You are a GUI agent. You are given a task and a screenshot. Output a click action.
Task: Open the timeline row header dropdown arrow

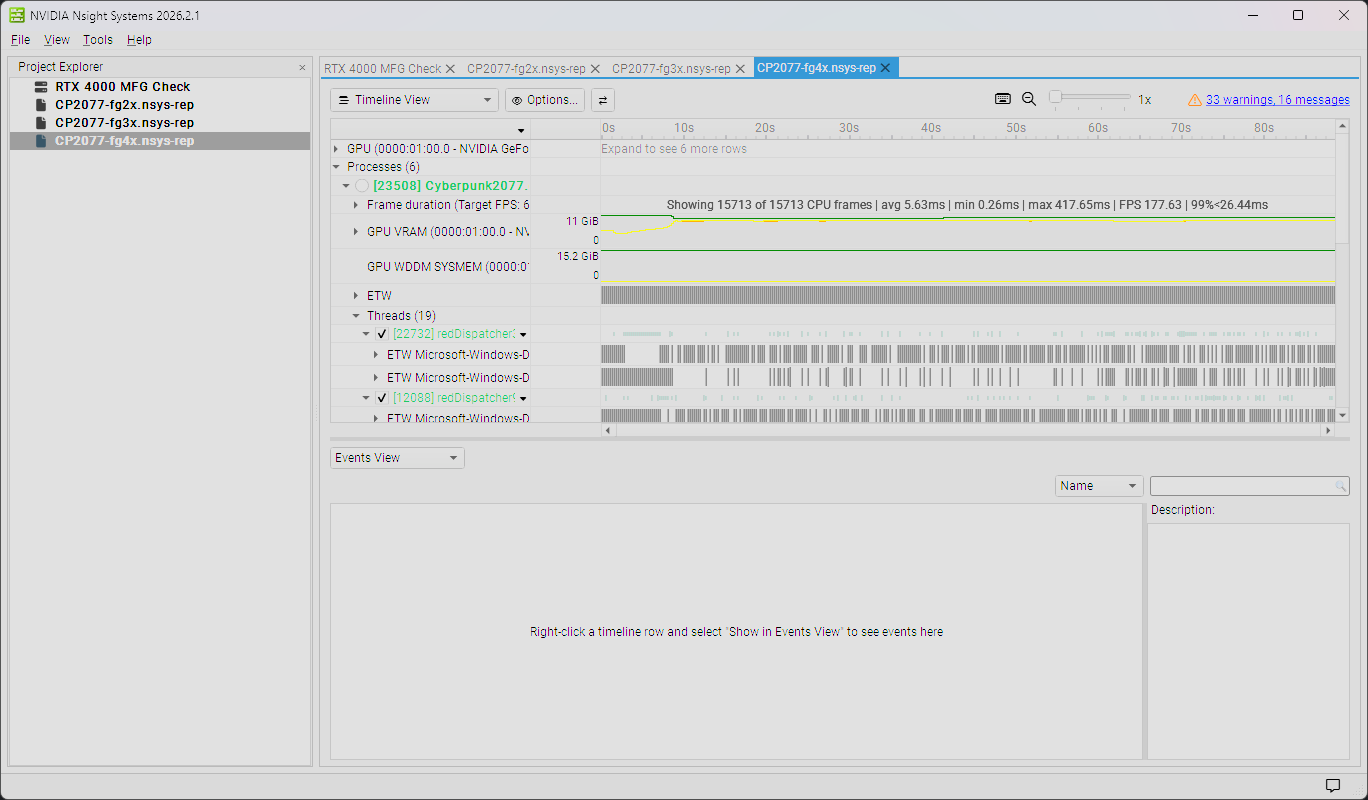(521, 131)
